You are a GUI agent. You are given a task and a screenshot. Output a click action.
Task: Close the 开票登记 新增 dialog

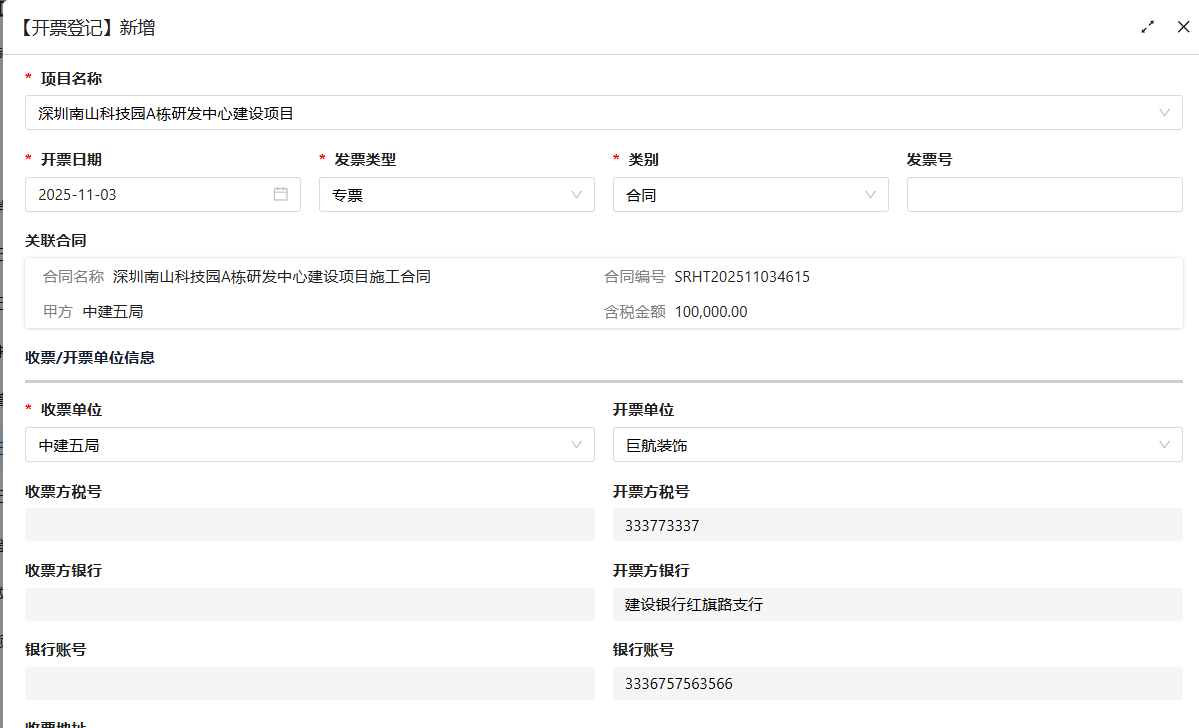coord(1183,27)
